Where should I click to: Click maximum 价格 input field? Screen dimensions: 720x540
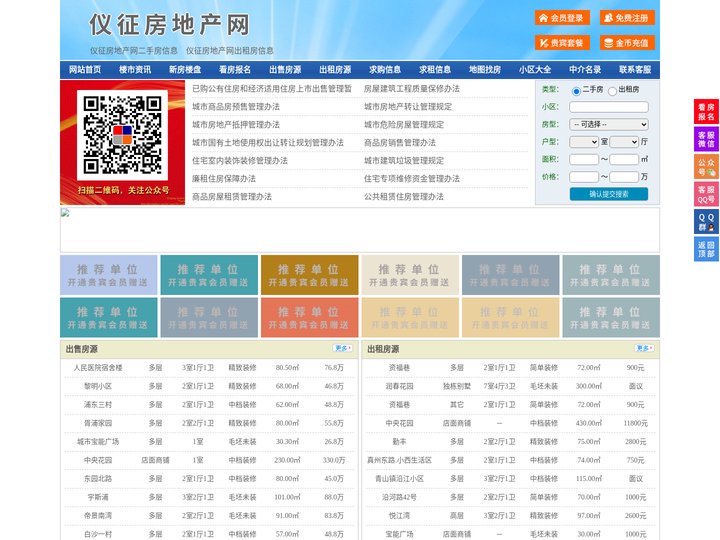(624, 177)
